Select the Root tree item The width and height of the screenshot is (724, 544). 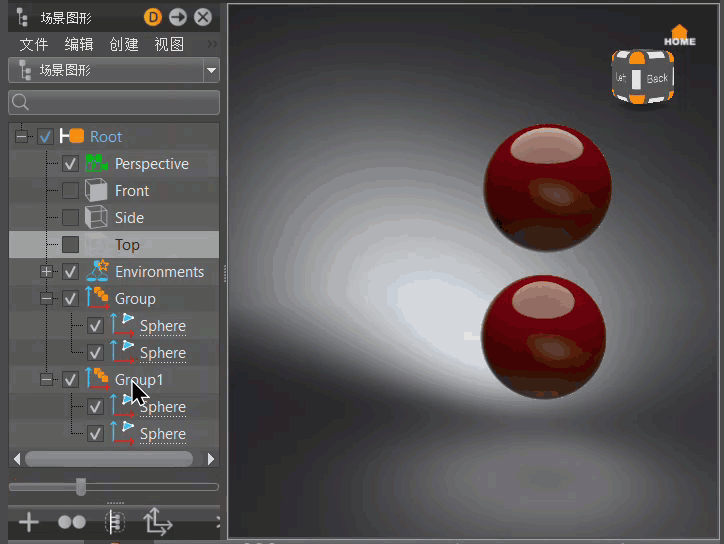pyautogui.click(x=106, y=137)
